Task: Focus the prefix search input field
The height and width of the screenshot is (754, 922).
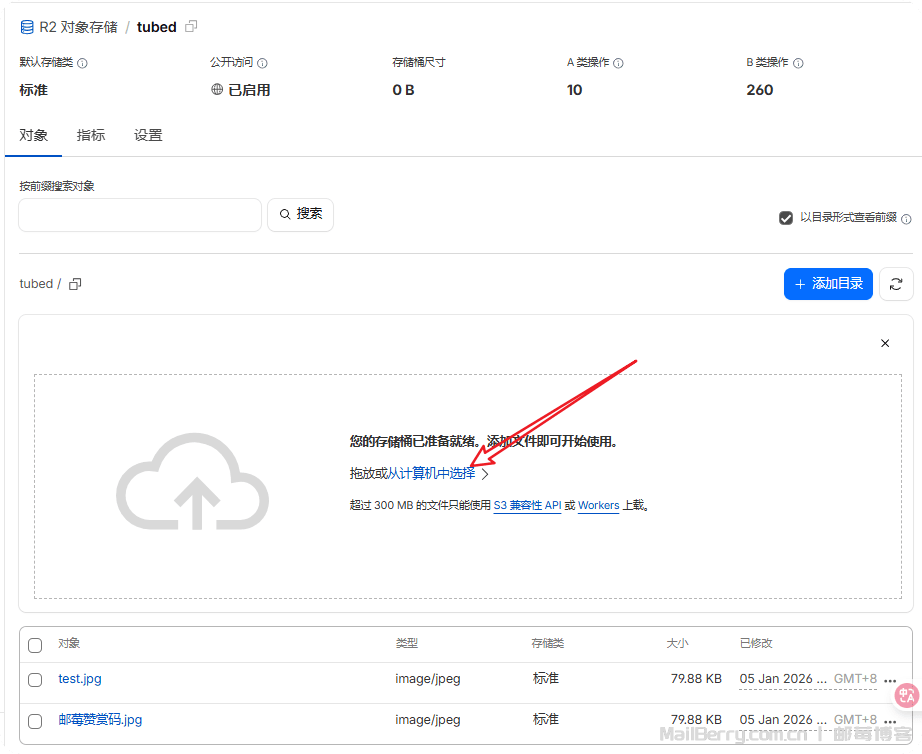Action: 140,215
